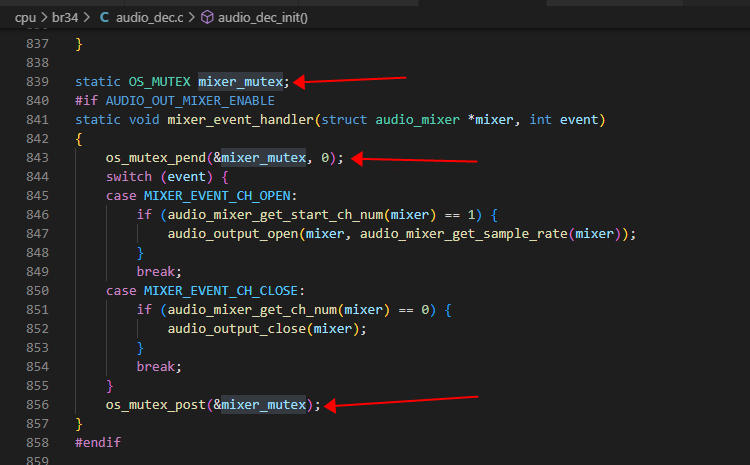Click switch keyword on line 844
The image size is (750, 465).
coord(129,177)
